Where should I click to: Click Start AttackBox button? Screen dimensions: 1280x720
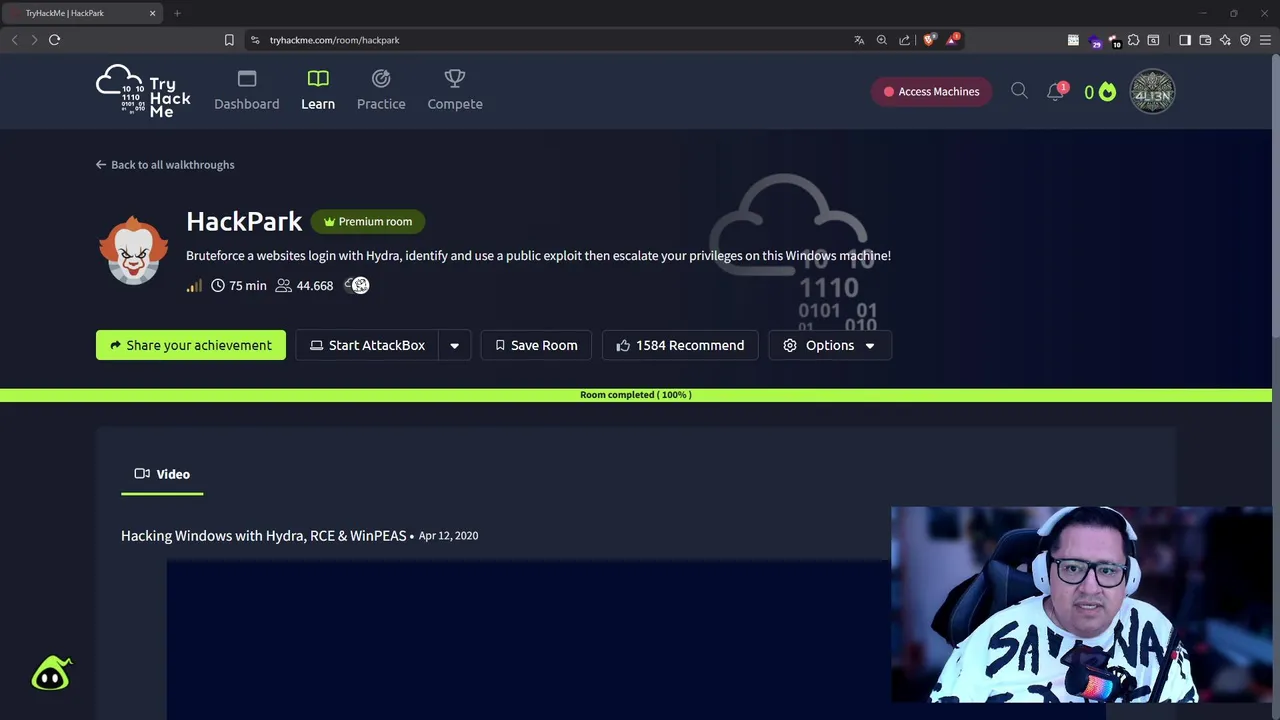367,345
